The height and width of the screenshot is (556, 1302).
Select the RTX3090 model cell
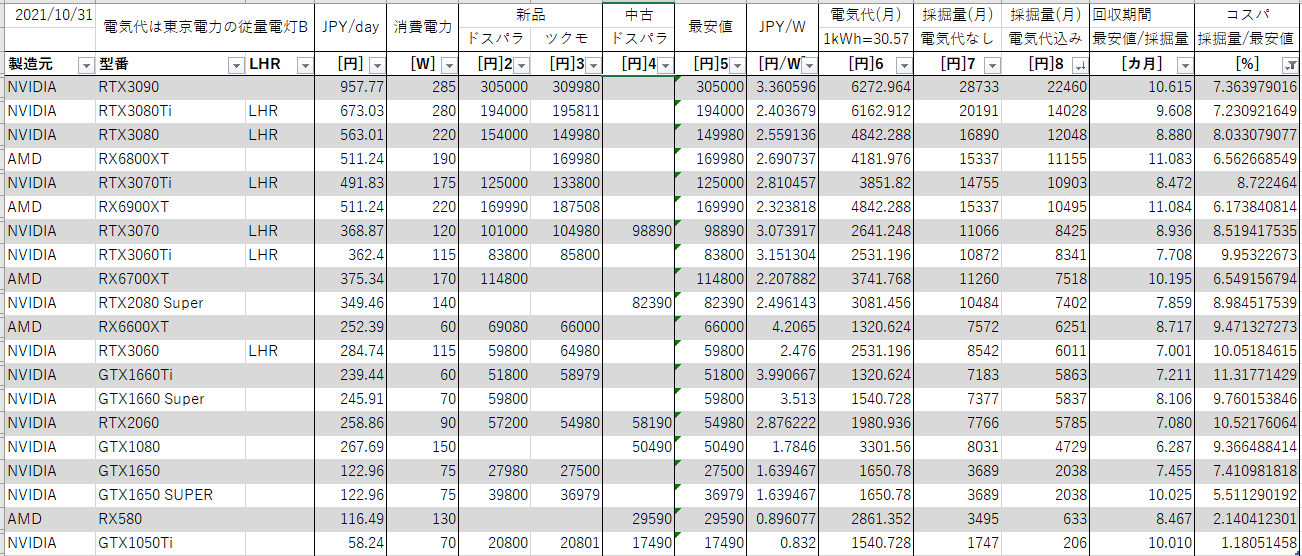pyautogui.click(x=170, y=87)
